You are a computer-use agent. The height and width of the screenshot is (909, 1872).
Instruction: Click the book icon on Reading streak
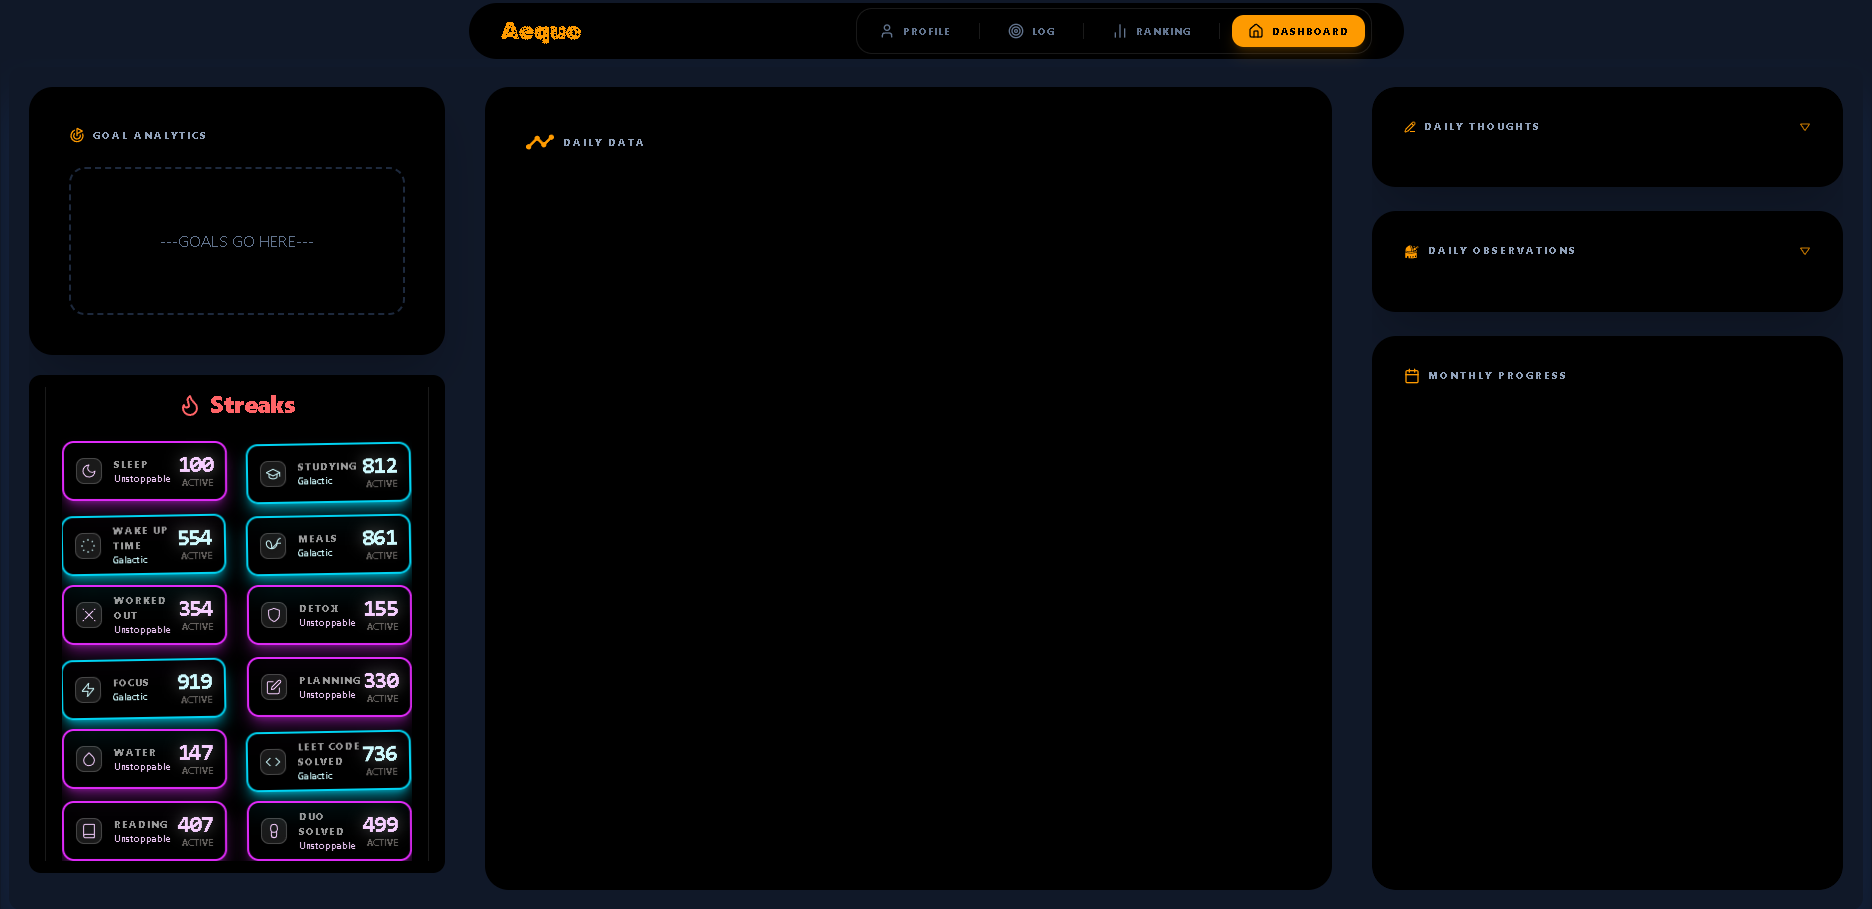[x=89, y=832]
